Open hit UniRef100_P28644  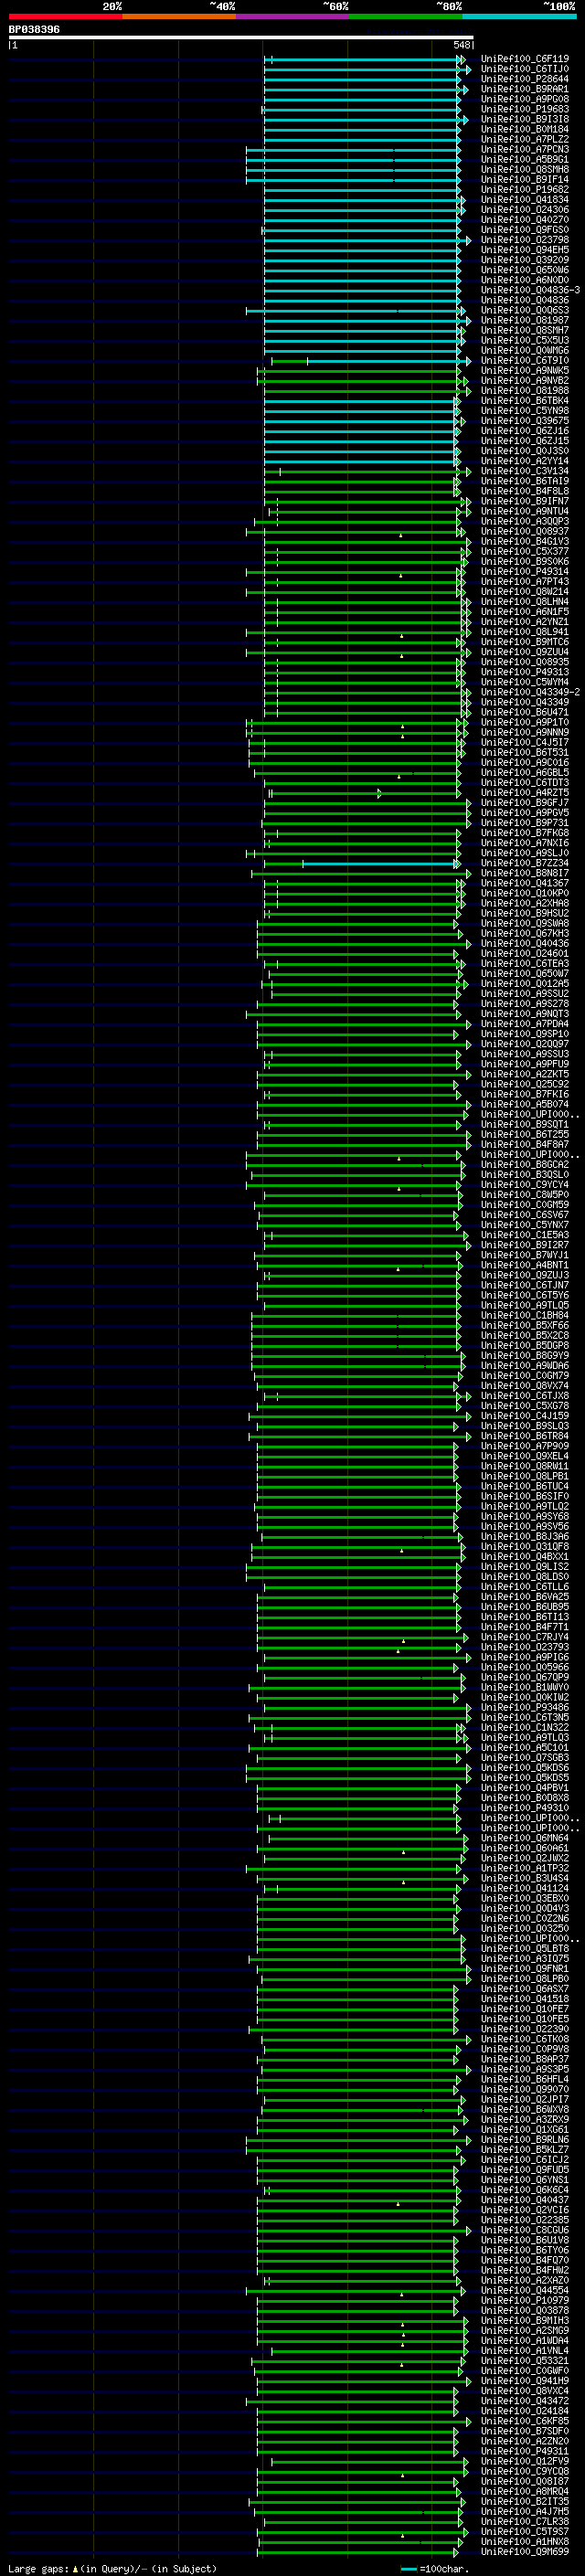pyautogui.click(x=525, y=79)
